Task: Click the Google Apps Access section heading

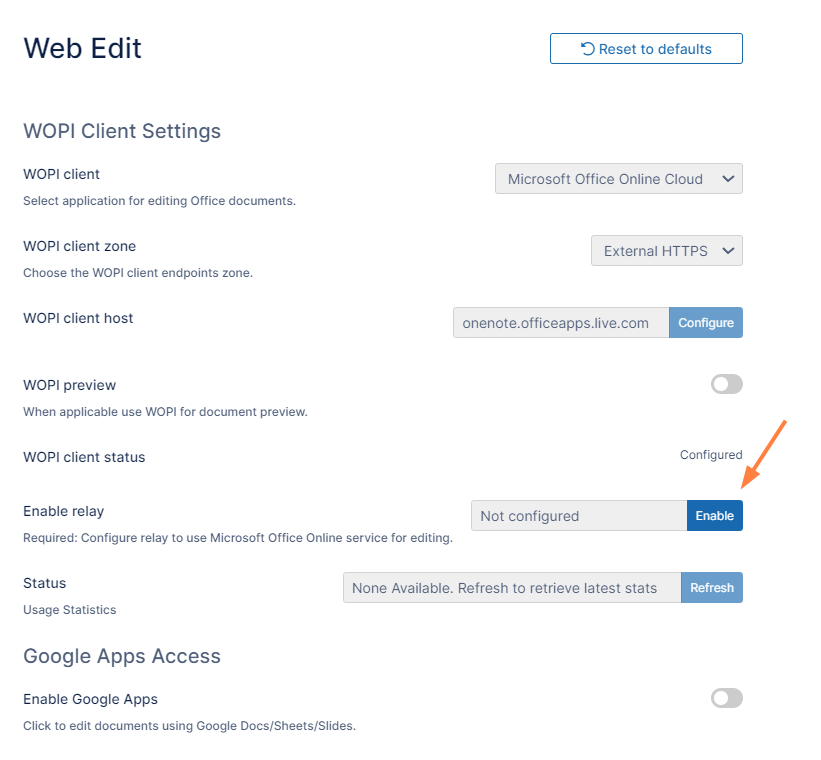Action: point(122,656)
